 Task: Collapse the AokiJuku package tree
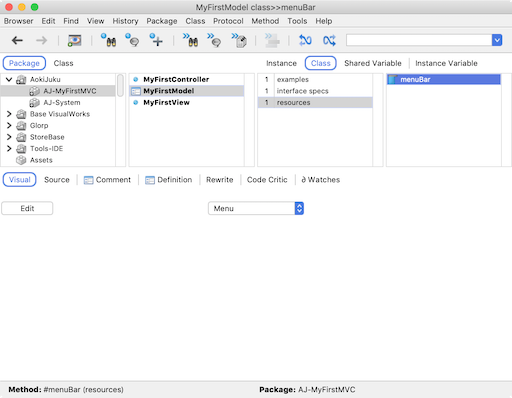click(x=9, y=79)
